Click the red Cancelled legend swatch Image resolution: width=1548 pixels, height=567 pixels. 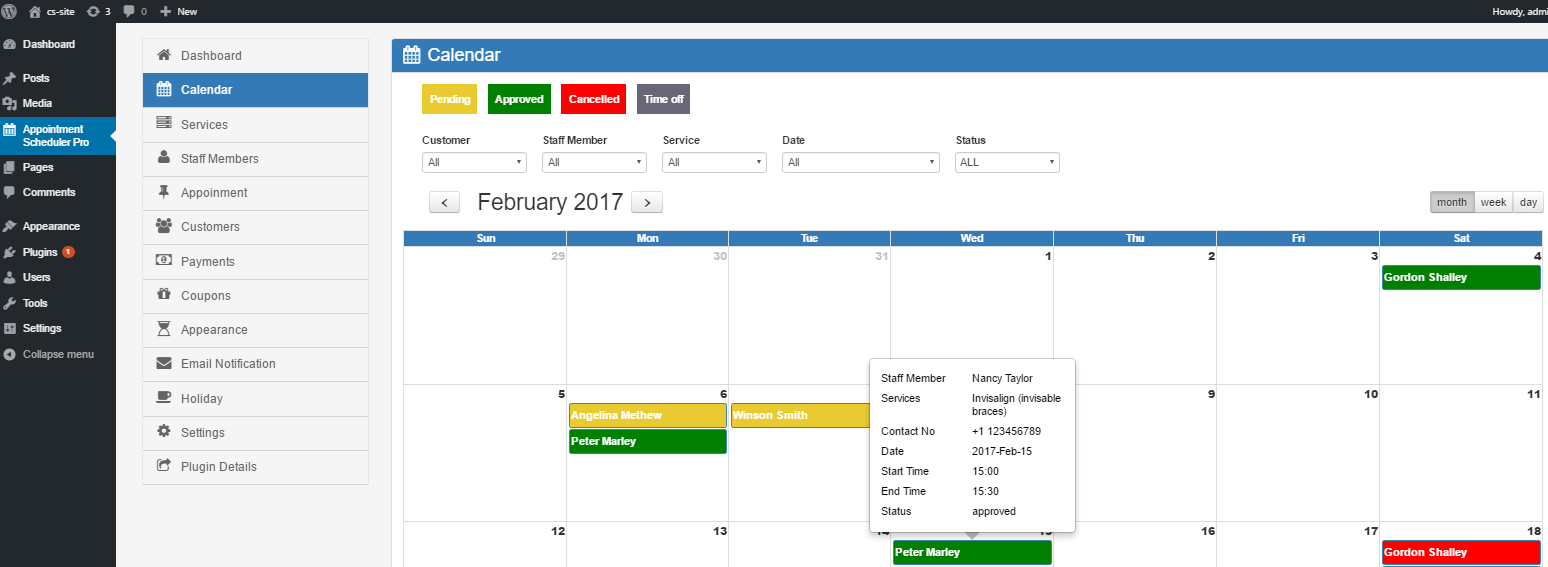tap(593, 99)
